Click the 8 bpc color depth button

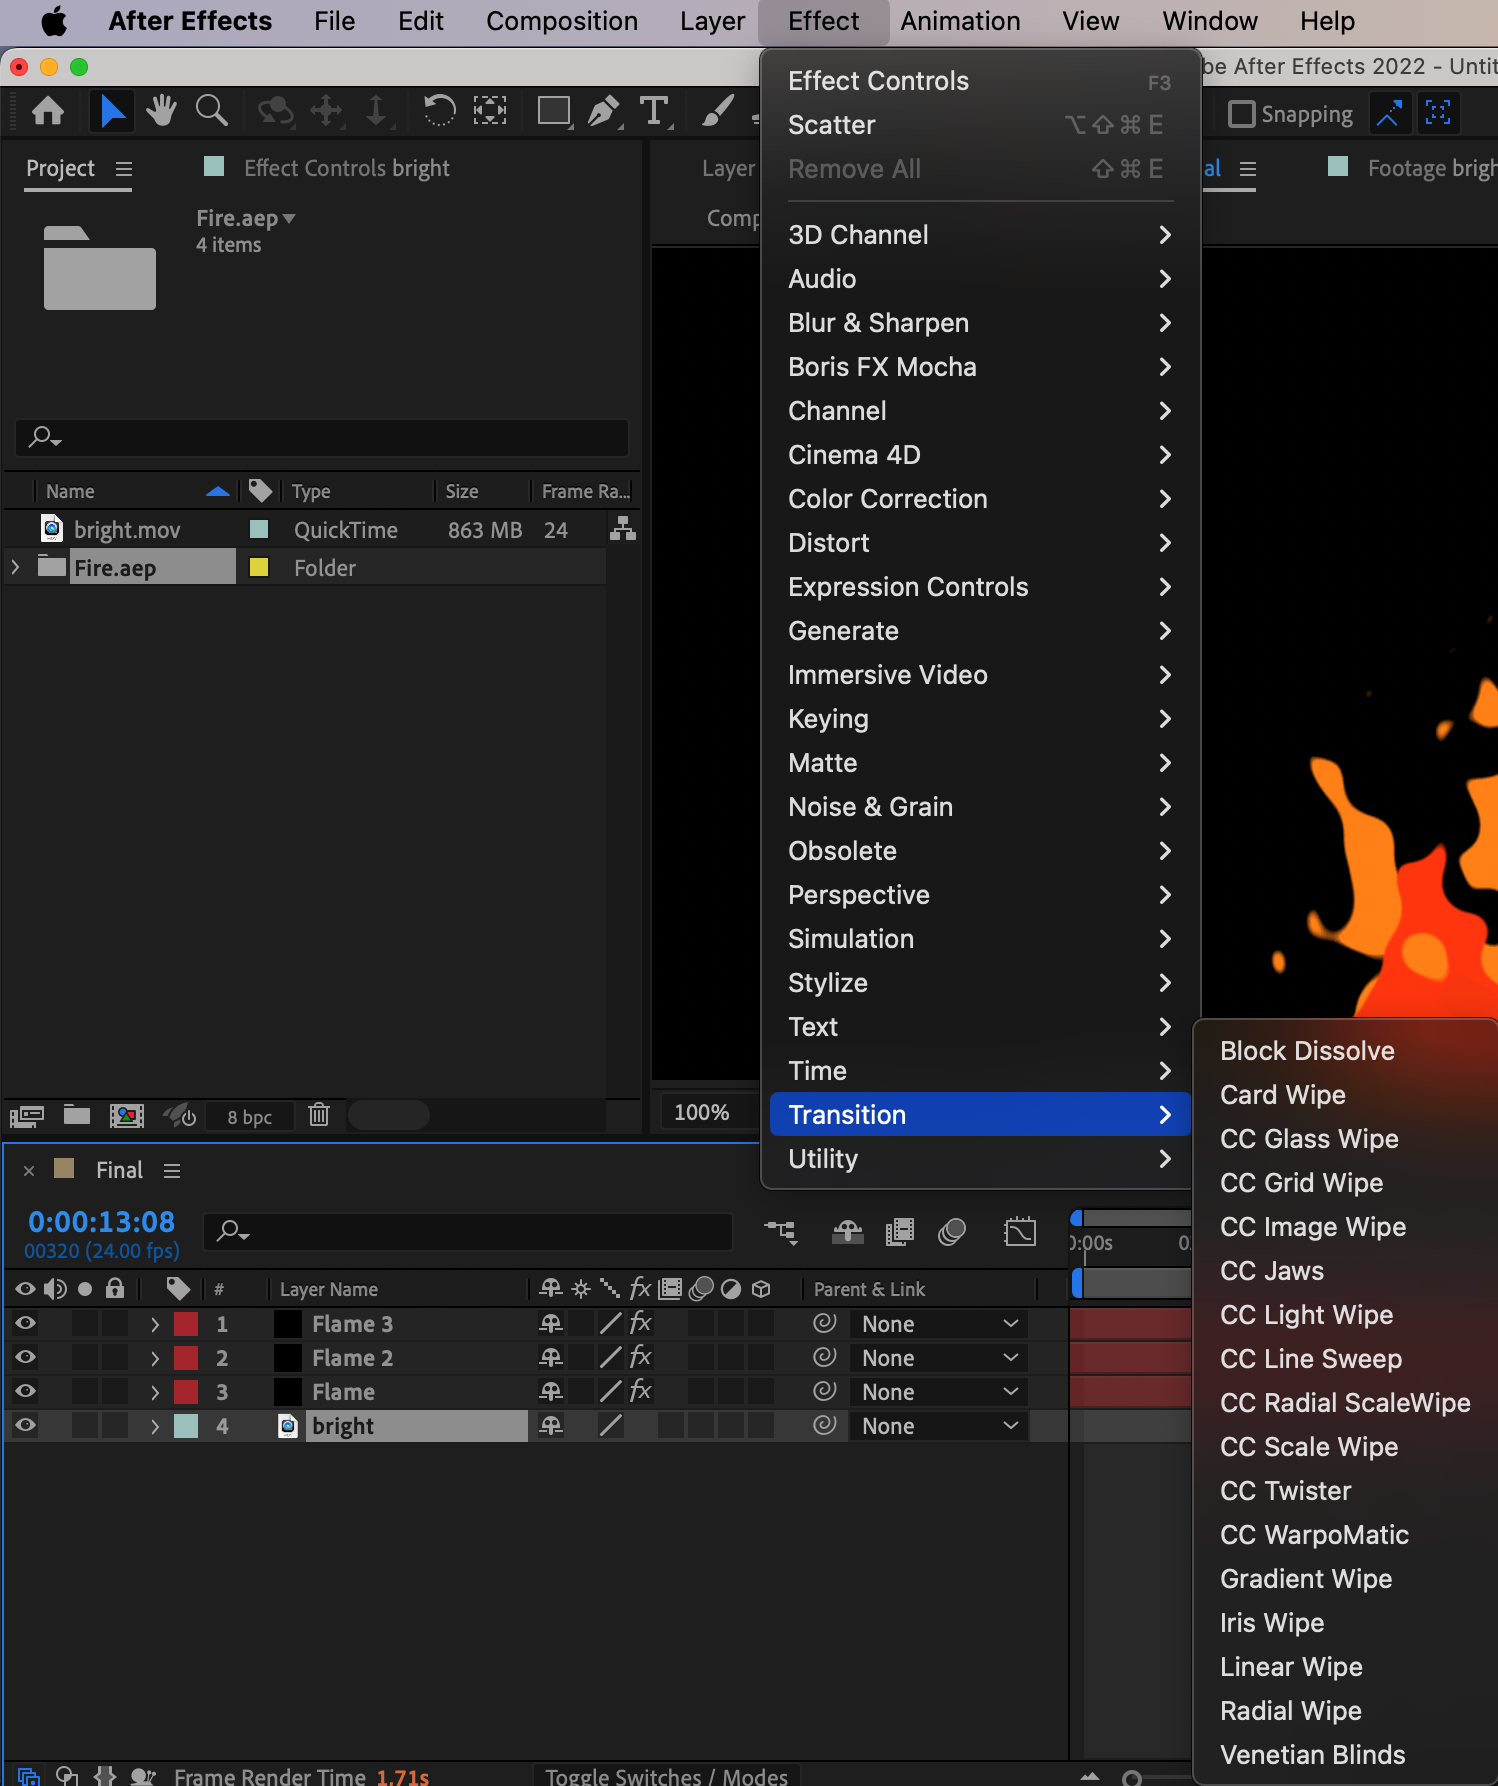point(249,1117)
